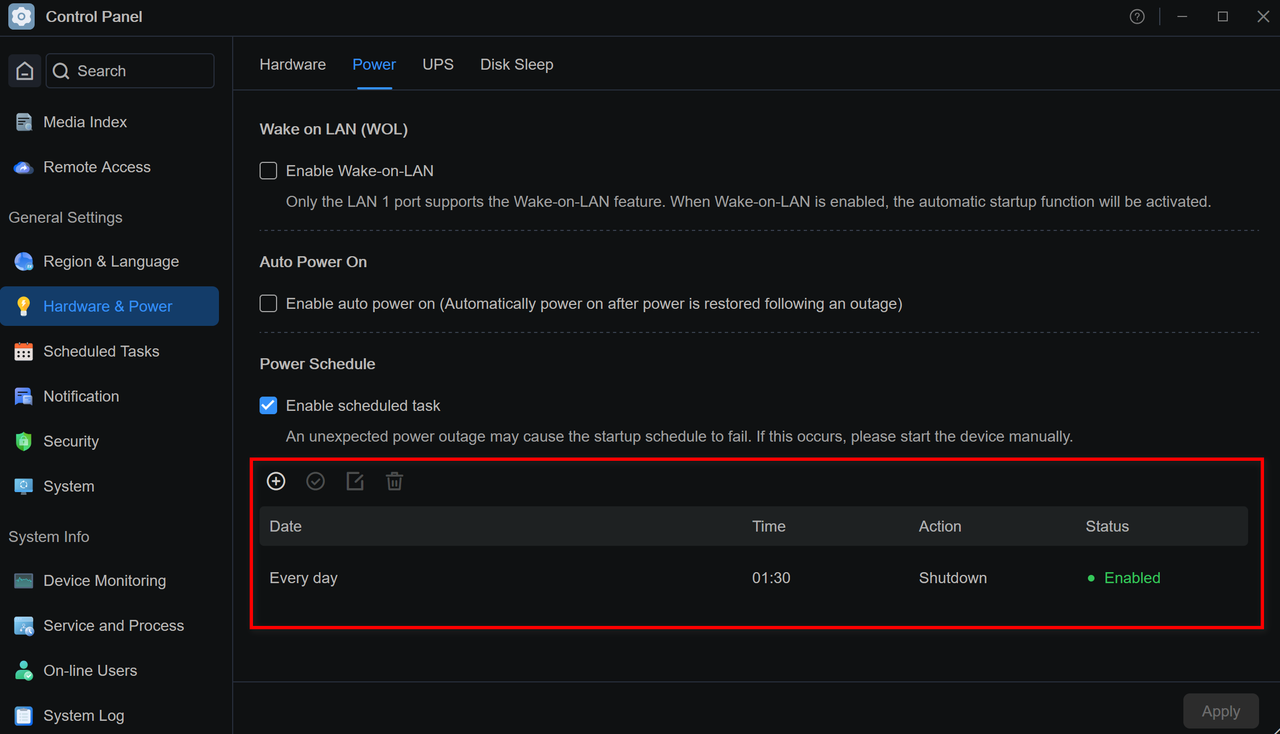Open Security settings
Image resolution: width=1280 pixels, height=734 pixels.
point(110,442)
